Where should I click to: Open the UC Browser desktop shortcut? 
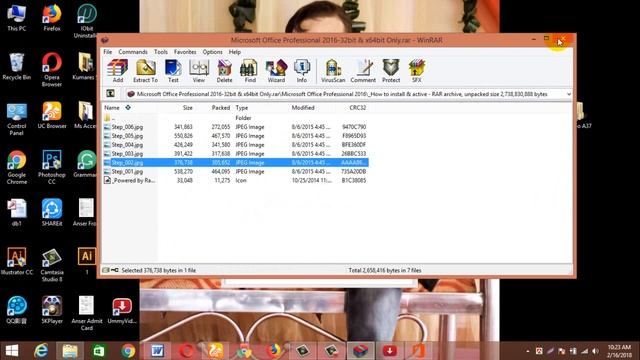pos(52,115)
